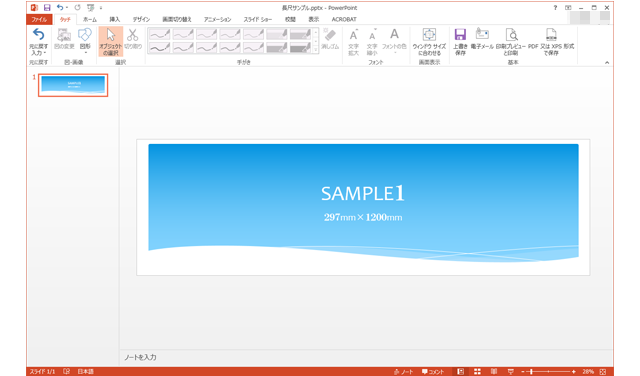Expand quick access undo history arrow

(67, 7)
